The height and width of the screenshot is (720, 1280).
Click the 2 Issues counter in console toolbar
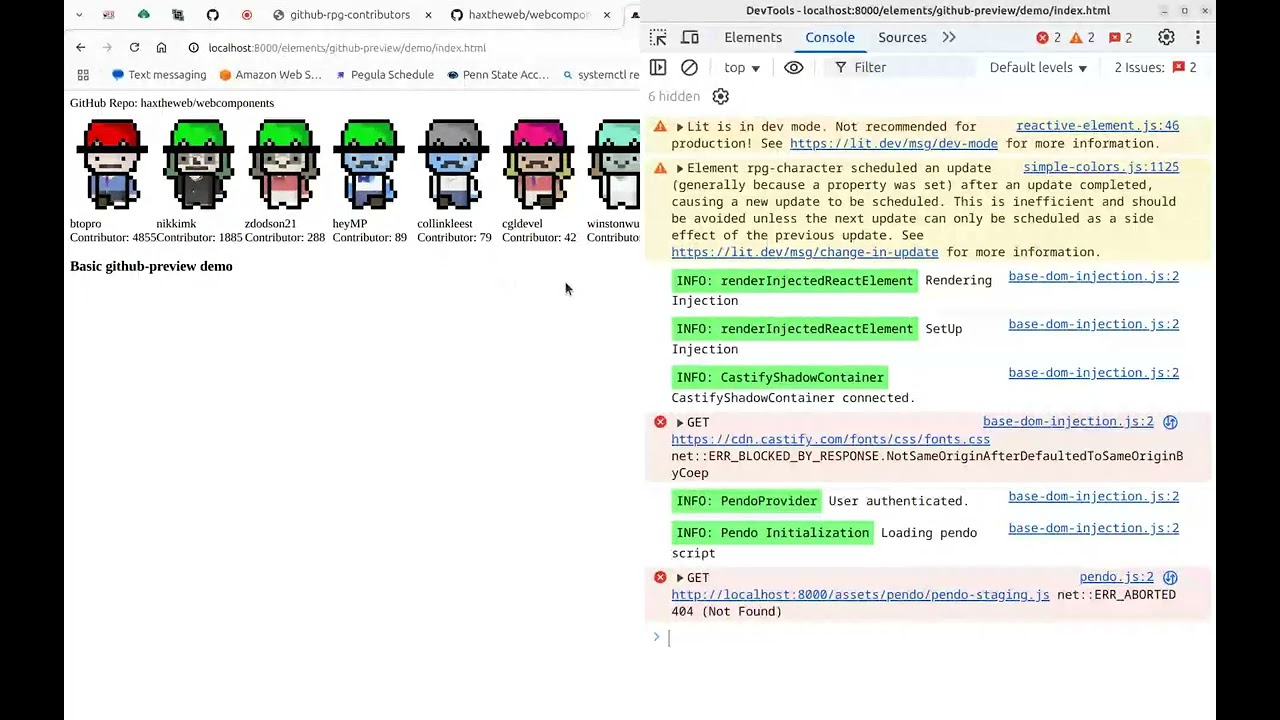pyautogui.click(x=1155, y=67)
